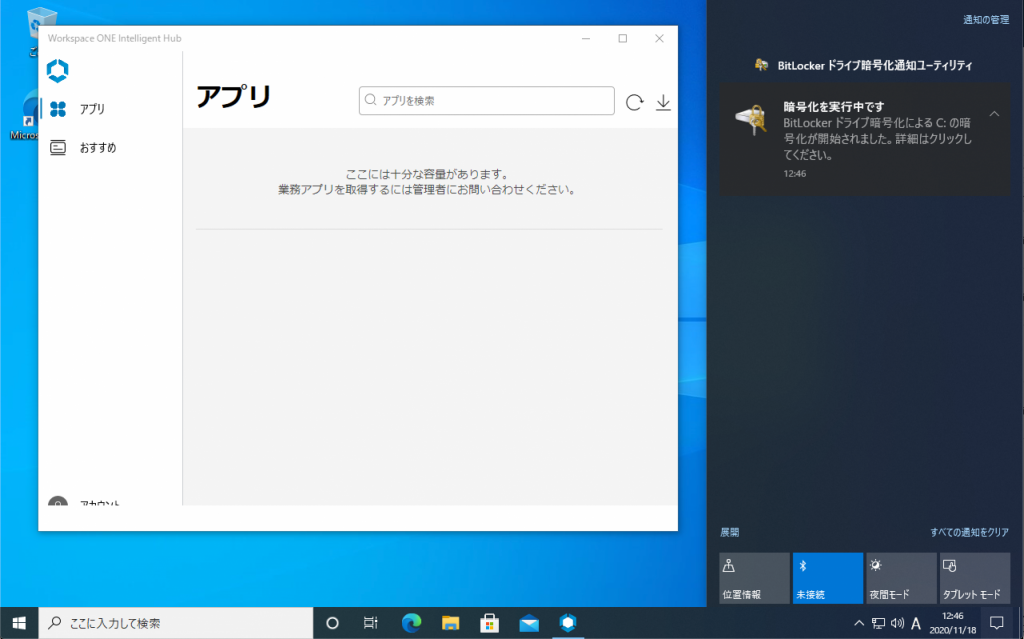Click the download arrow icon in Hub
Image resolution: width=1024 pixels, height=639 pixels.
[x=663, y=101]
